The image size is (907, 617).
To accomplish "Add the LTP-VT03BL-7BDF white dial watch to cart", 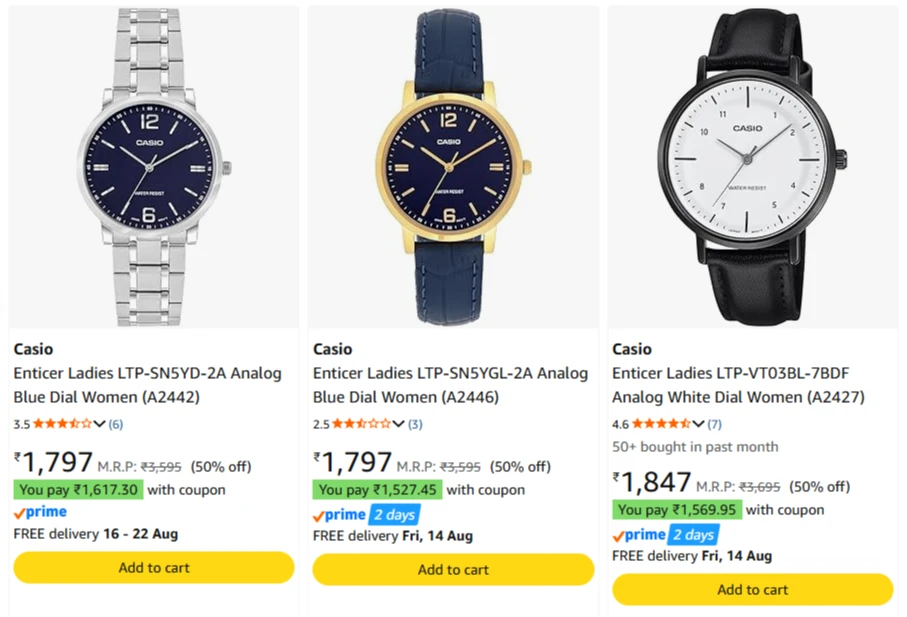I will [753, 589].
